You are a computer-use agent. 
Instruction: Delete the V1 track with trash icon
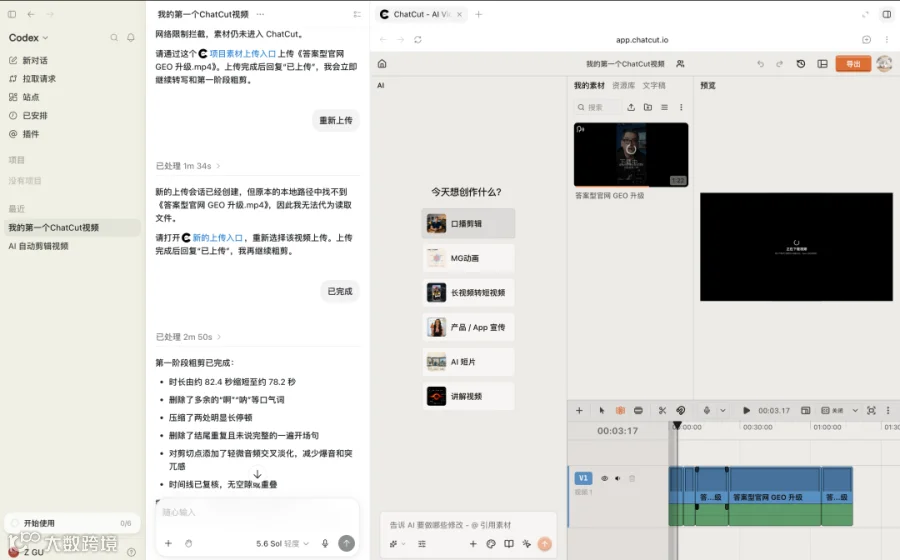tap(632, 478)
